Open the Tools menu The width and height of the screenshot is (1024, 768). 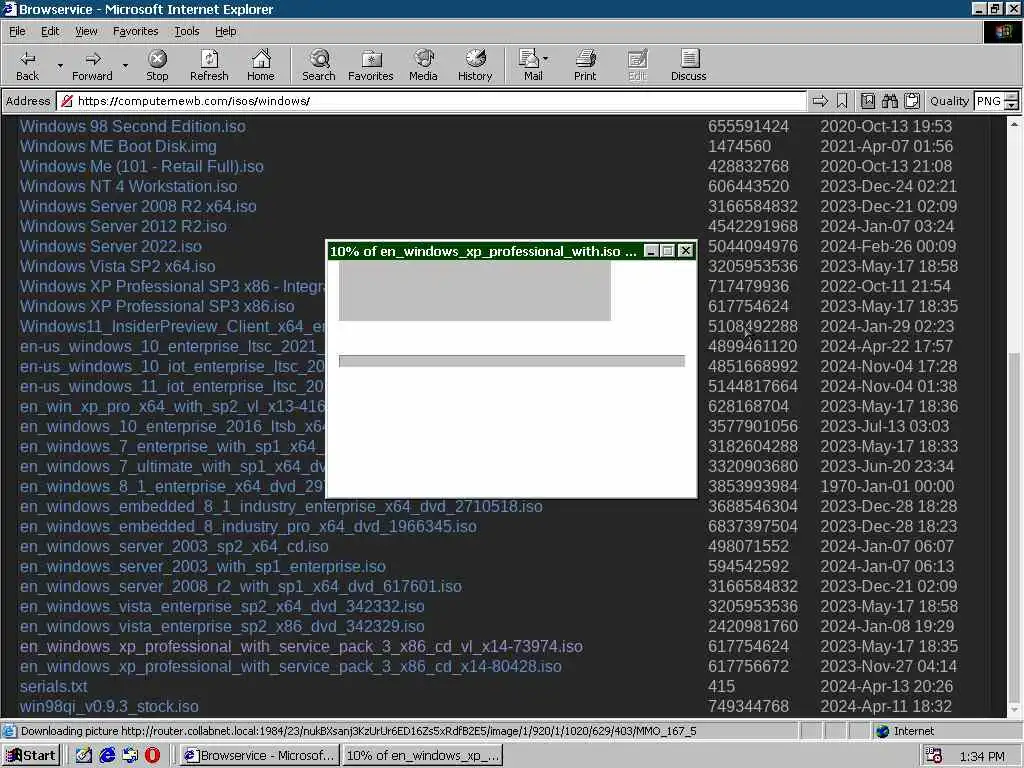(186, 31)
